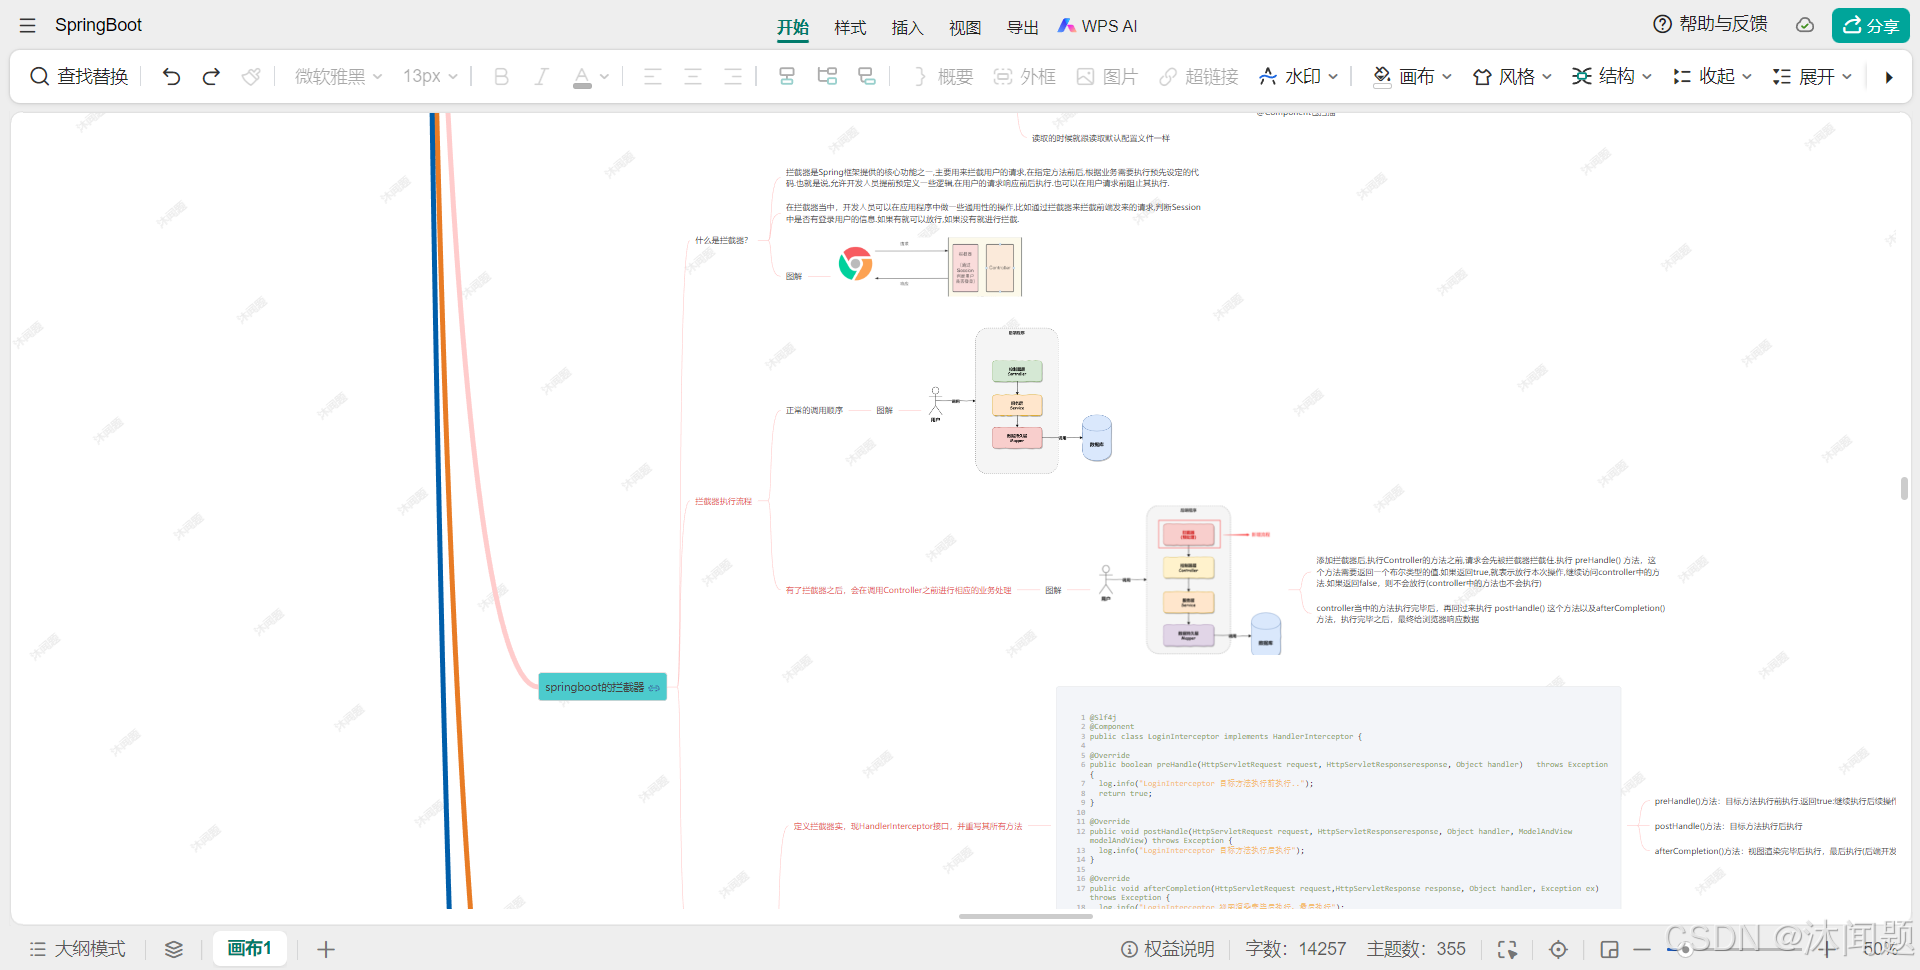Click the redo arrow
The image size is (1920, 970).
point(211,76)
